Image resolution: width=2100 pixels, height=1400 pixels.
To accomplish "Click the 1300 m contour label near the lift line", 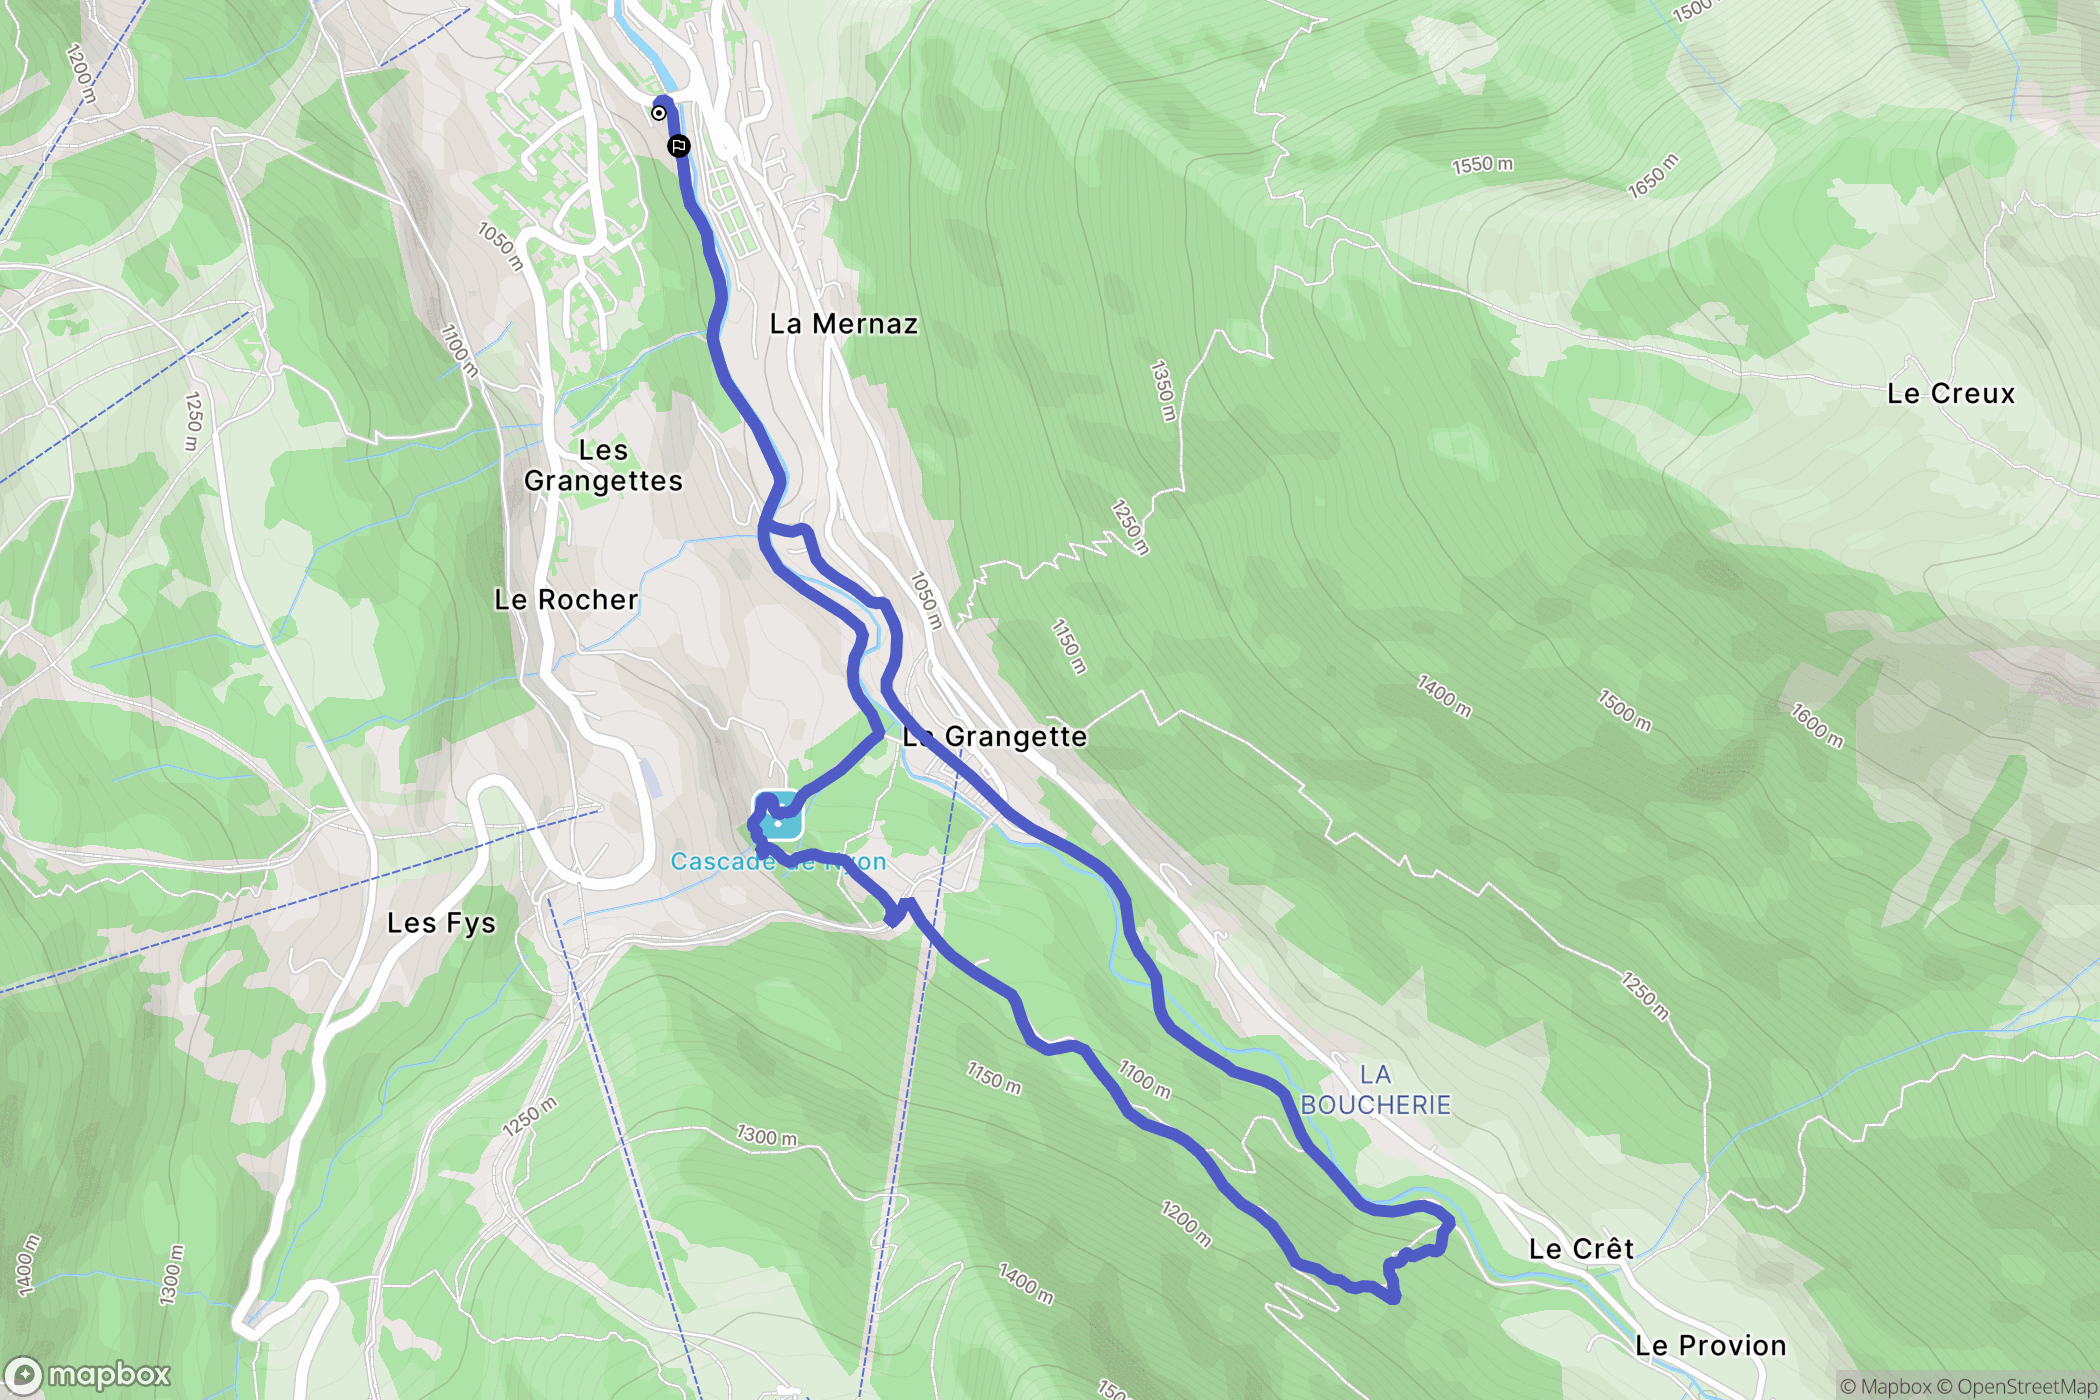I will coord(767,1136).
